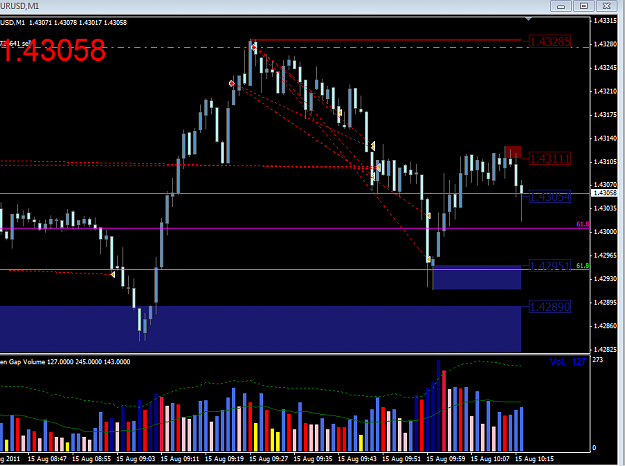Click the magenta 61.8 Fibonacci label
Viewport: 625px width, 466px height.
[582, 224]
